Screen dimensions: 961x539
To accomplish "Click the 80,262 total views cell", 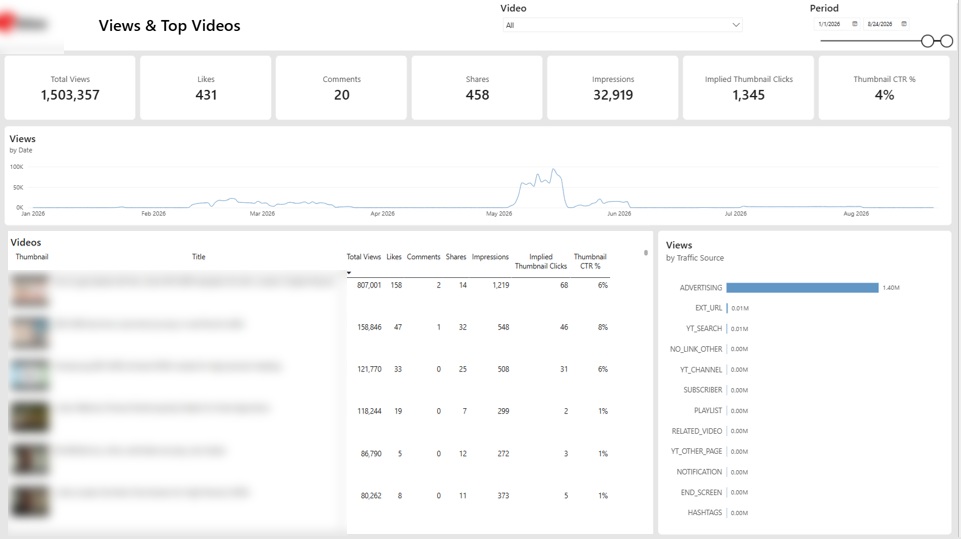I will 371,495.
